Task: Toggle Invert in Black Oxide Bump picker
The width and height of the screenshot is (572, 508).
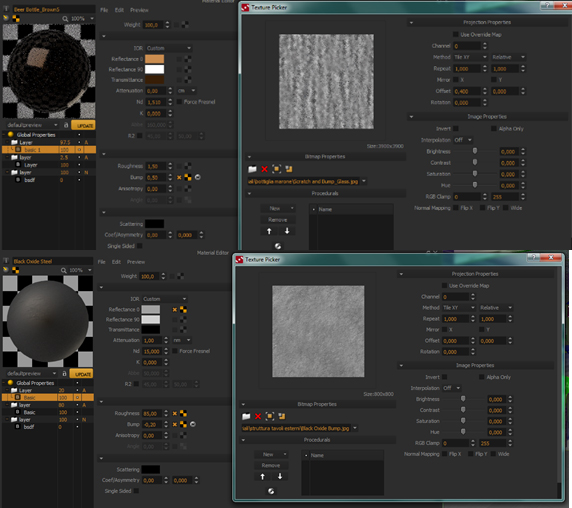Action: click(444, 377)
